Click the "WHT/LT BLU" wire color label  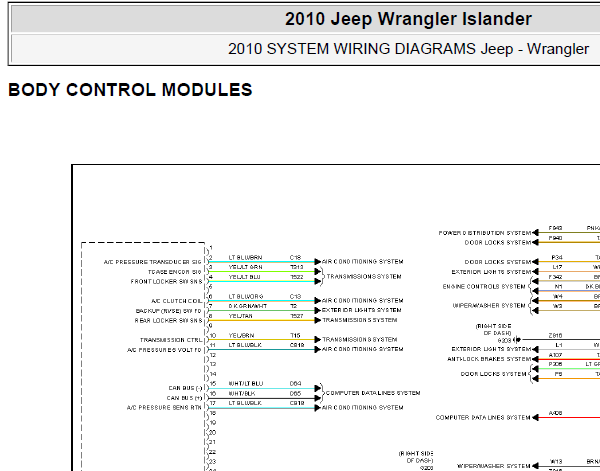(246, 384)
